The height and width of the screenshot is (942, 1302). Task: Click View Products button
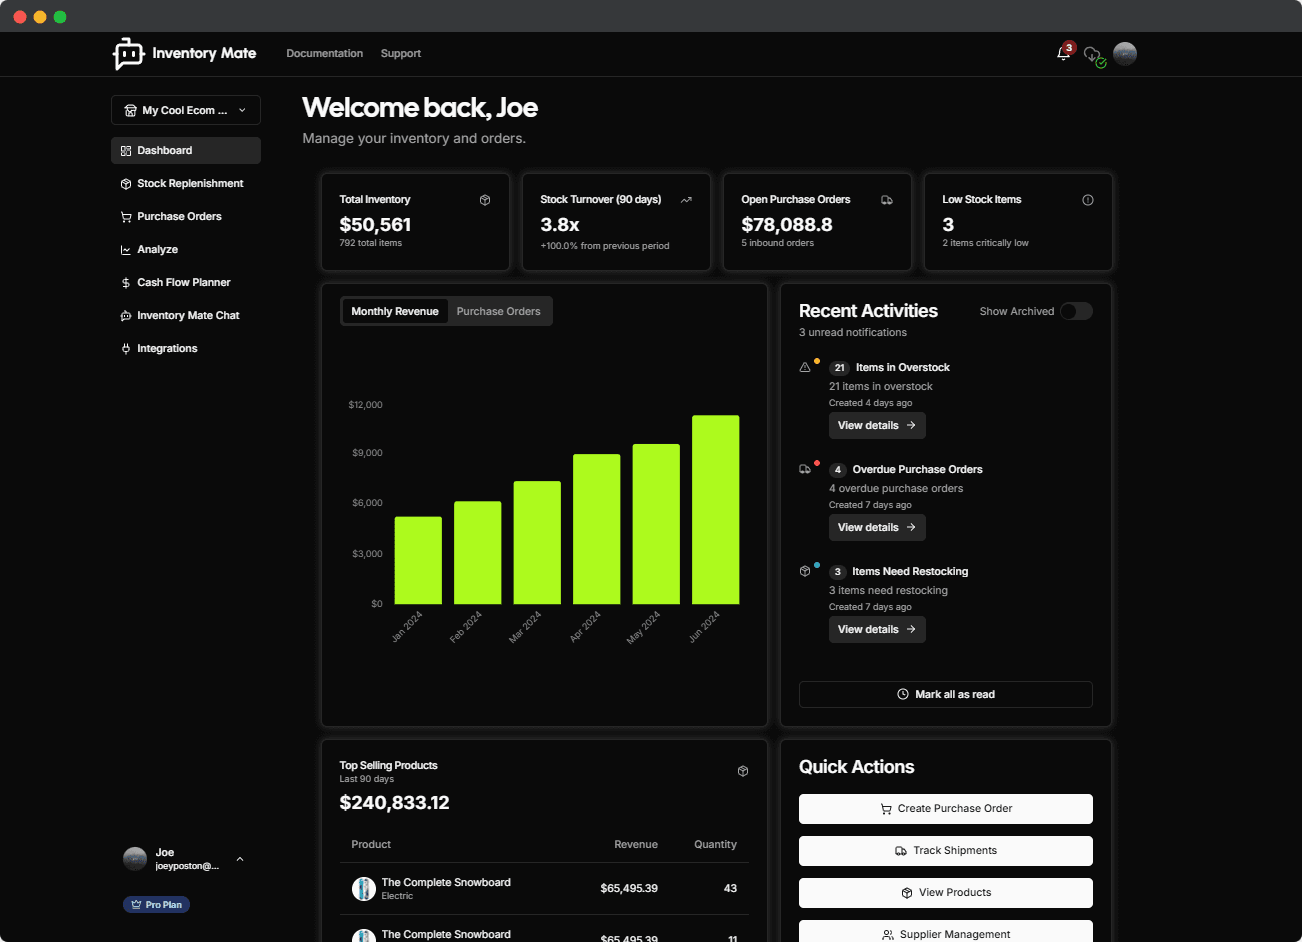pos(946,892)
